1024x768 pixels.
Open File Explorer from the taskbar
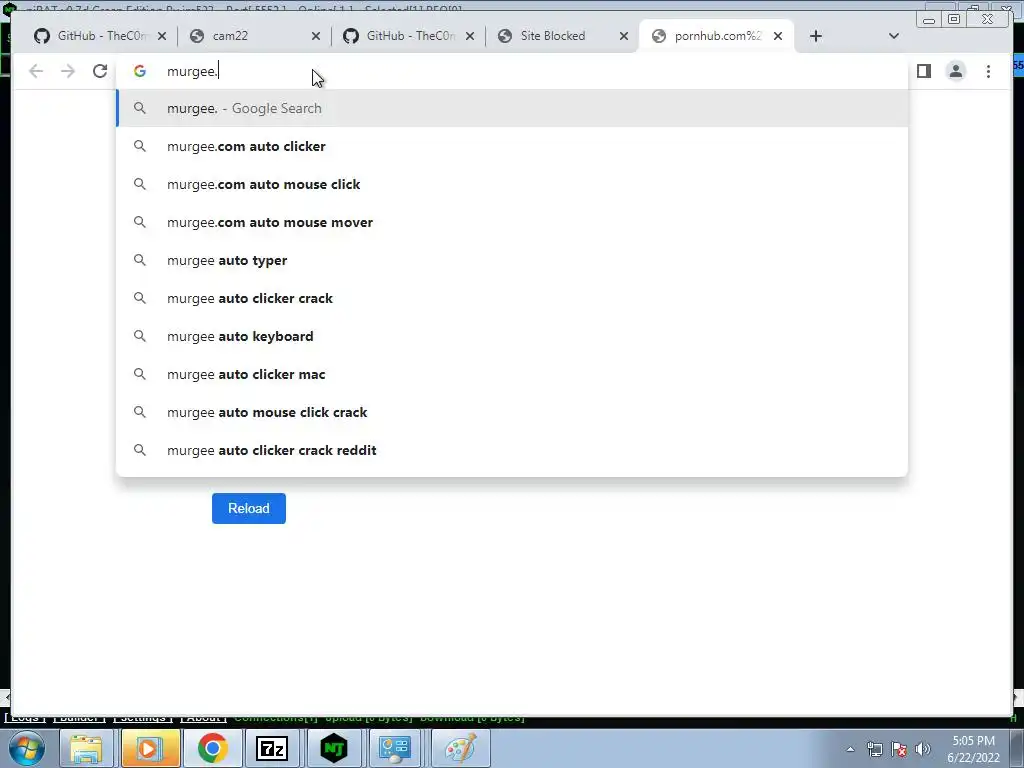point(86,748)
